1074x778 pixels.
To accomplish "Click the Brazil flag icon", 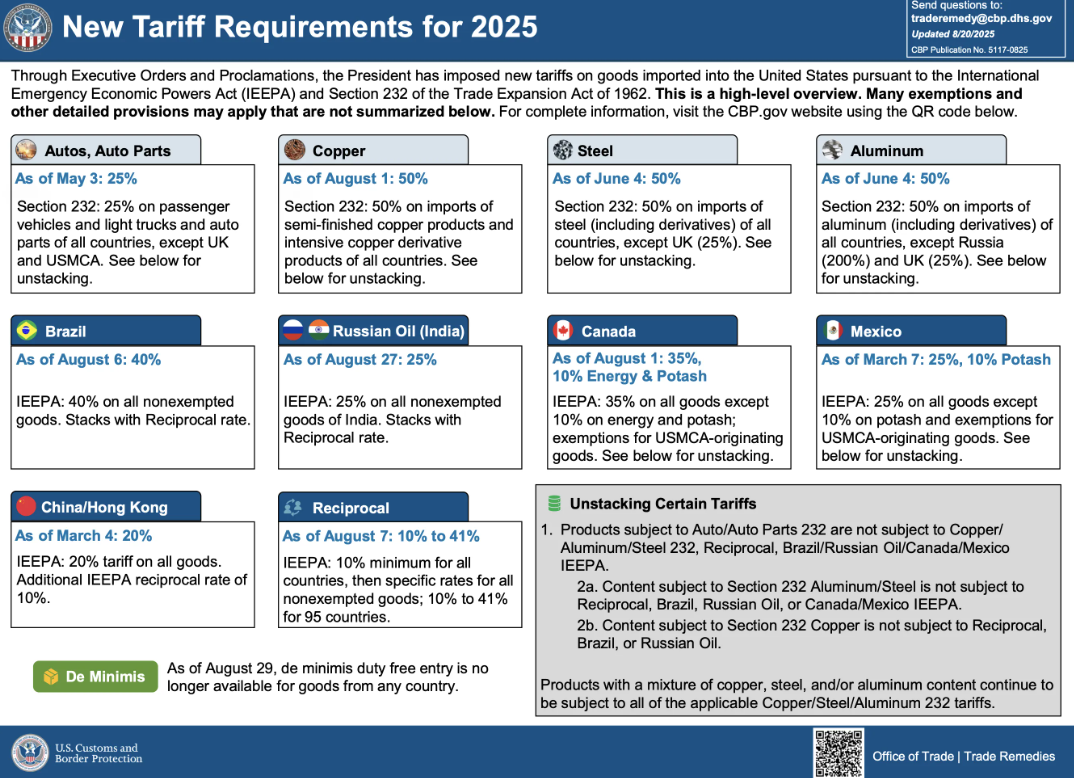I will tap(27, 331).
